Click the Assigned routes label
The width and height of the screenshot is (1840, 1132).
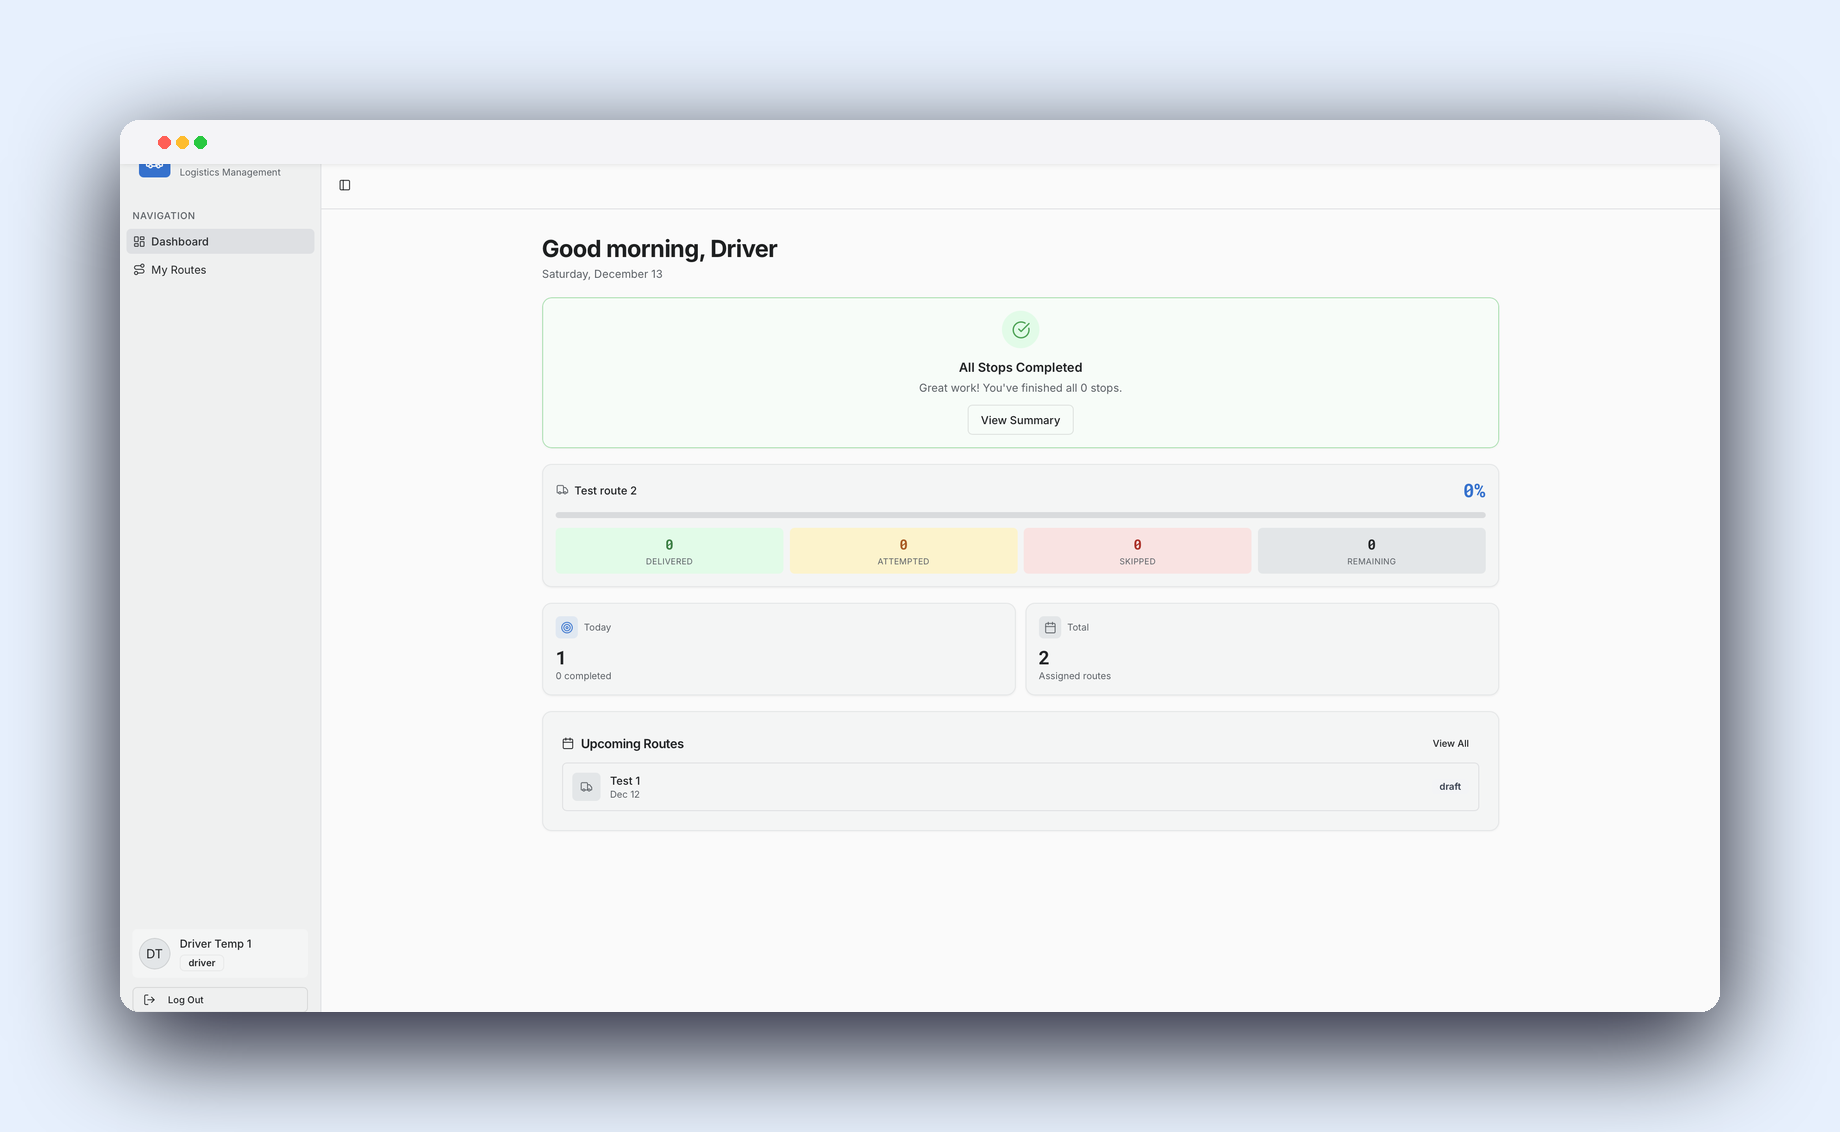(1074, 676)
